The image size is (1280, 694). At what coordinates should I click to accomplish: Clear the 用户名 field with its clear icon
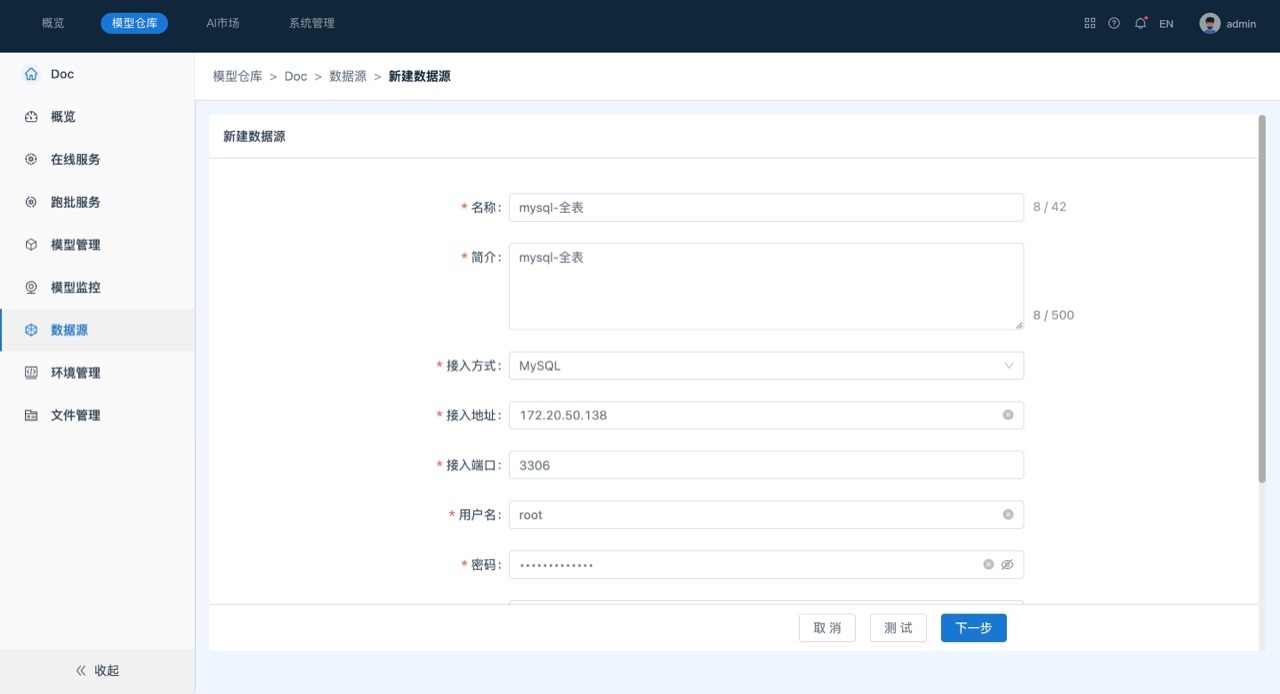click(x=1008, y=515)
